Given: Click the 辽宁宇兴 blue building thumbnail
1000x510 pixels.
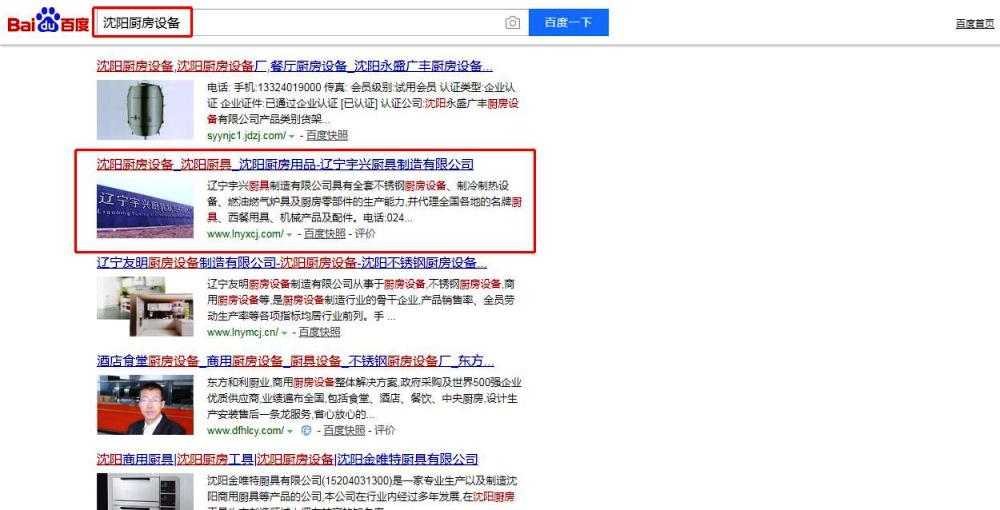Looking at the screenshot, I should [x=145, y=208].
